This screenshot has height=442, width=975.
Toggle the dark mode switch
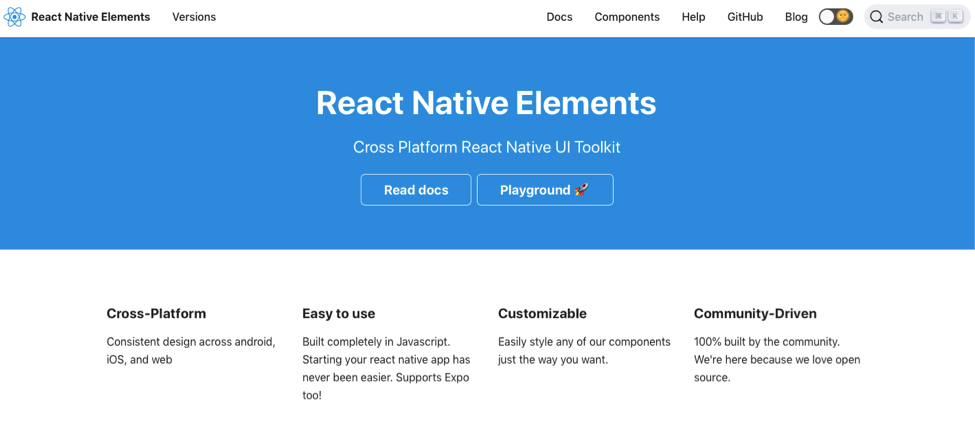[x=835, y=17]
